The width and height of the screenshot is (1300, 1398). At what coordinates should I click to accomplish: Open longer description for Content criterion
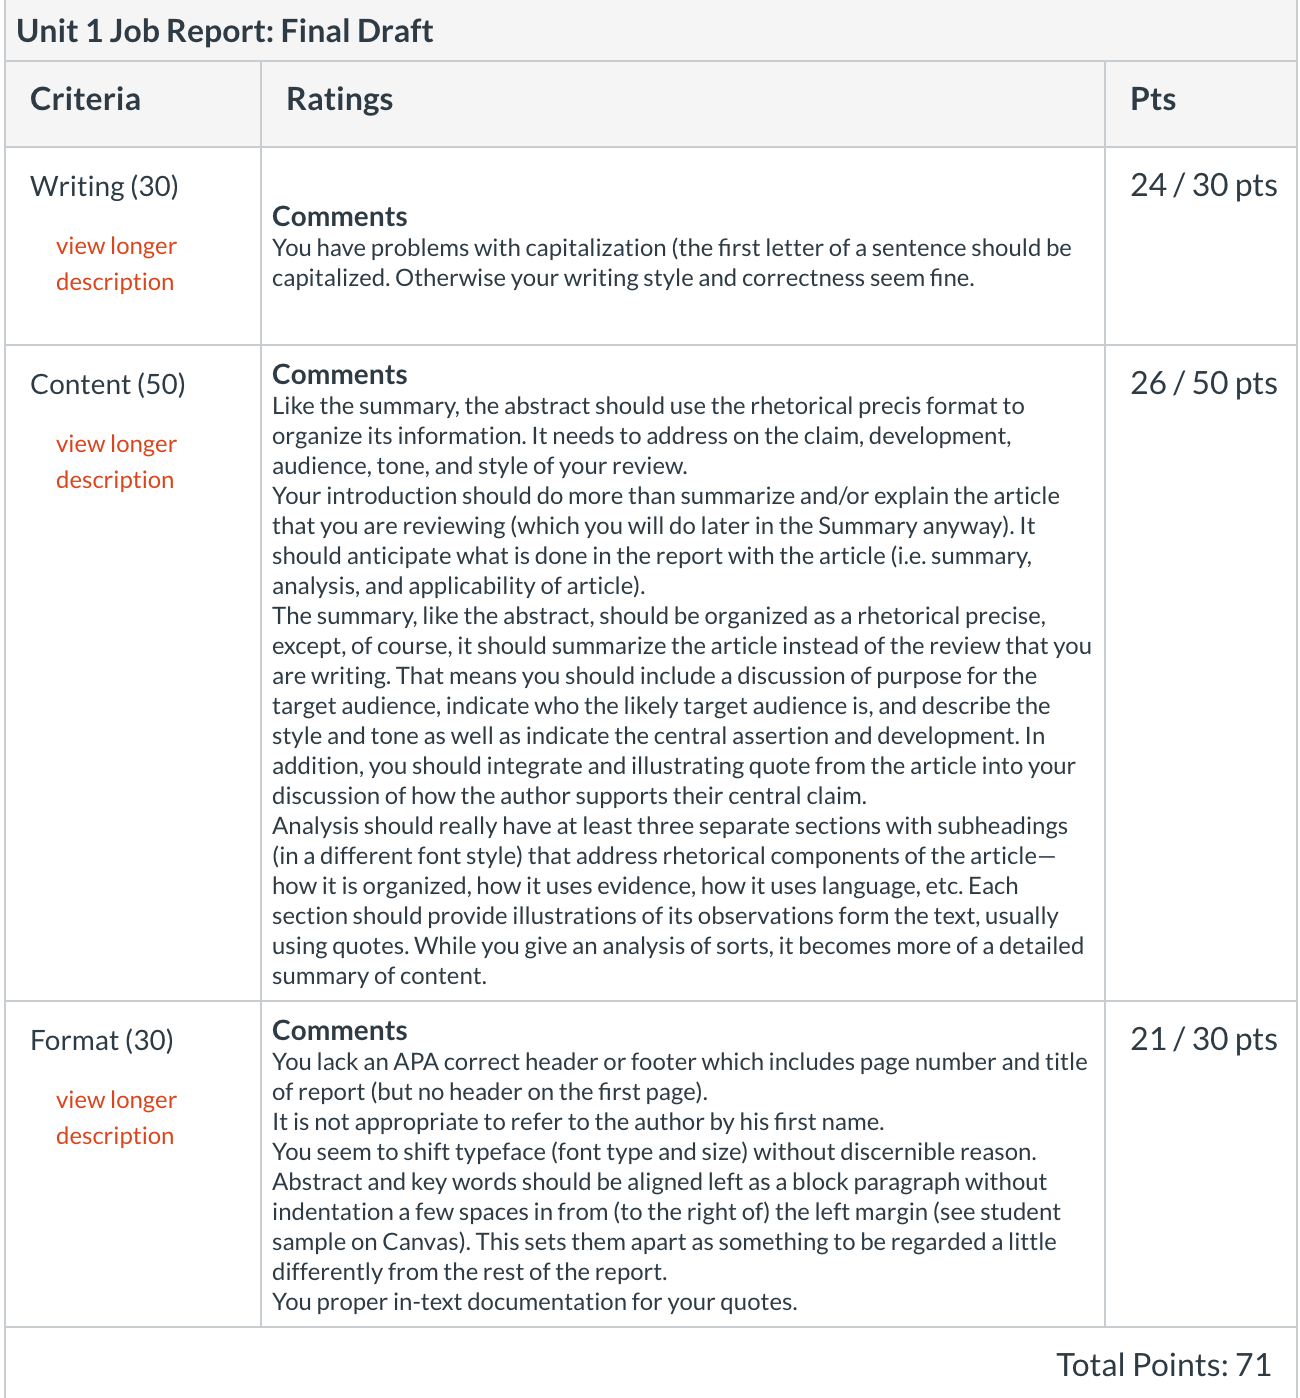click(x=116, y=462)
